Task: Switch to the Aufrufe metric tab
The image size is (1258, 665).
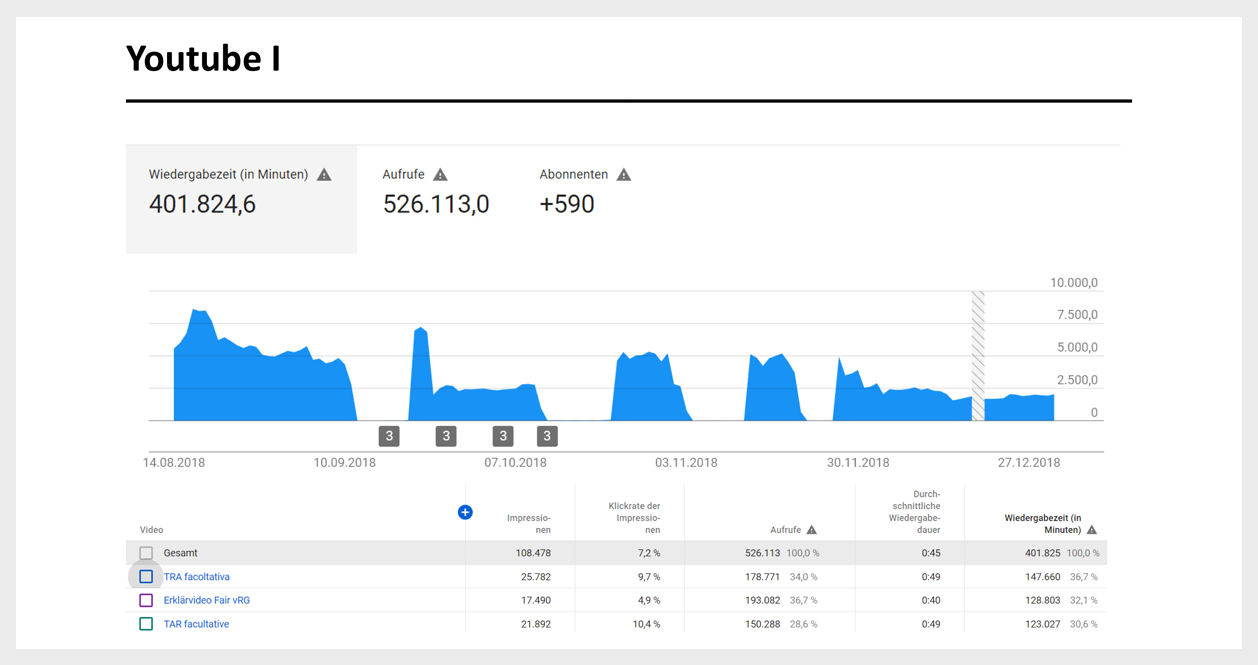Action: 436,198
